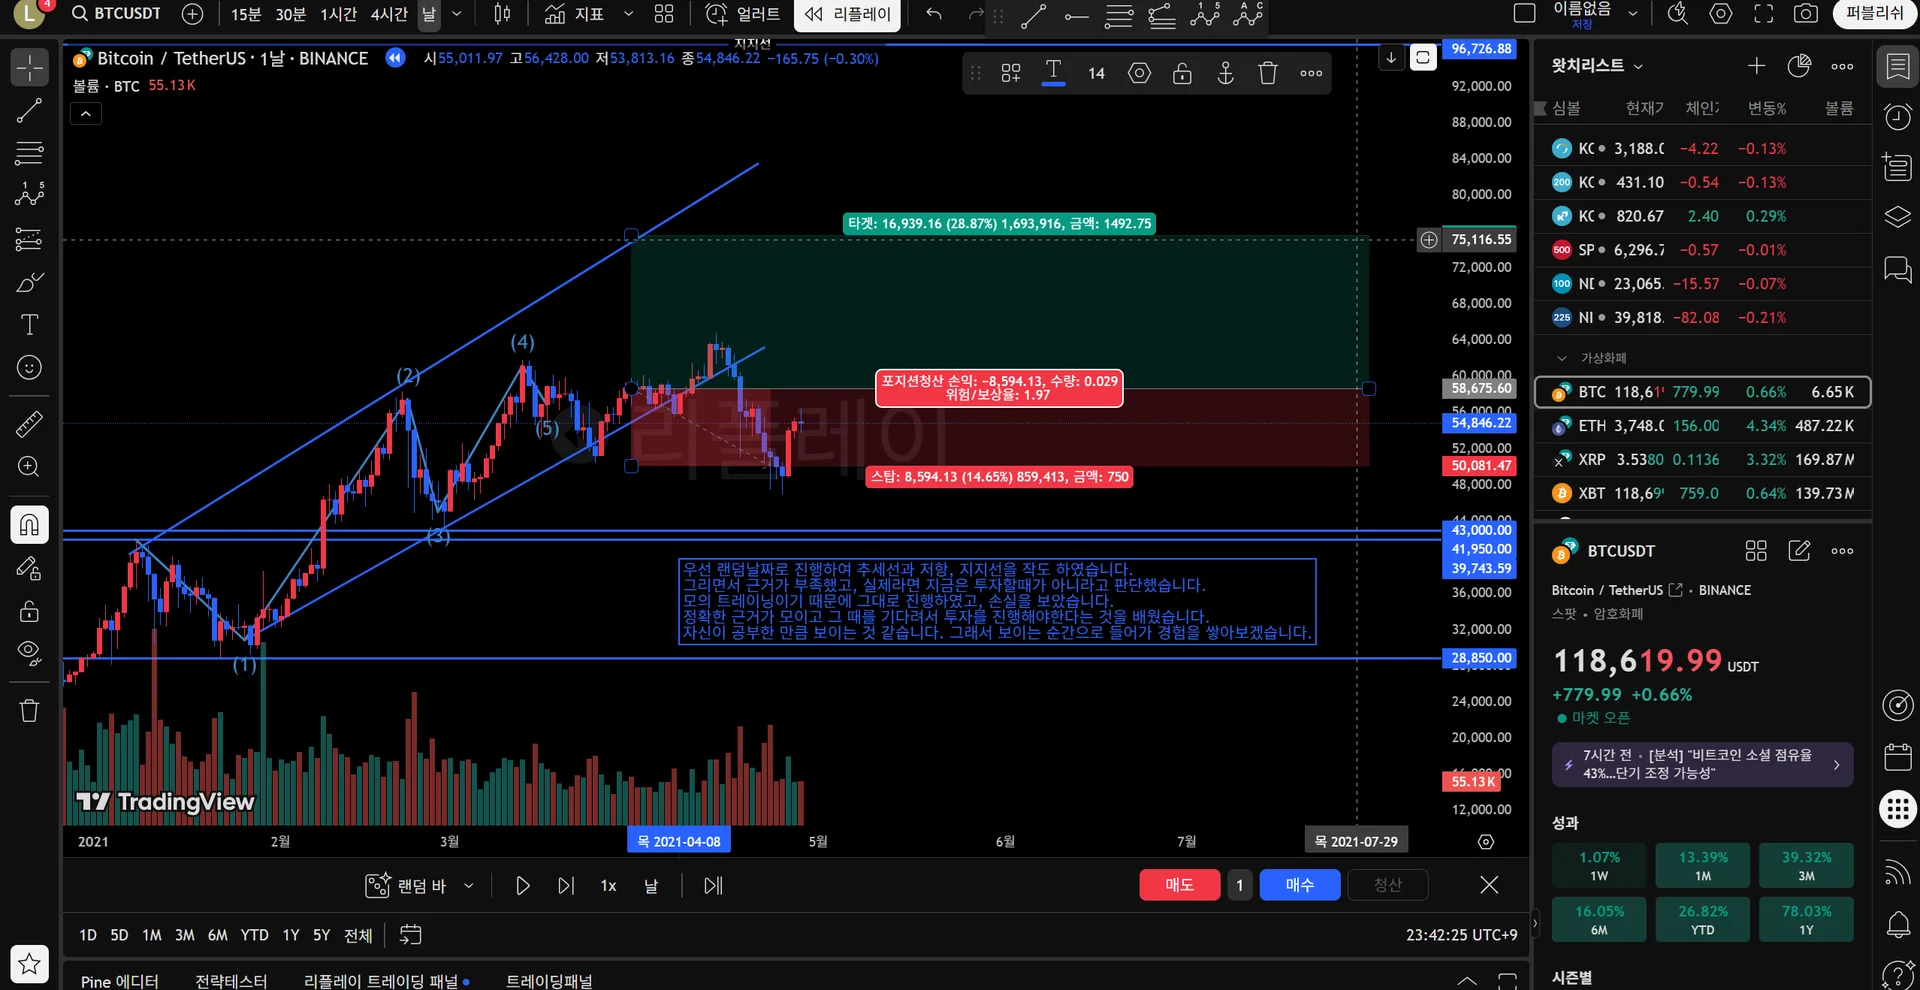
Task: Open the chats panel in right sidebar
Action: point(1897,269)
